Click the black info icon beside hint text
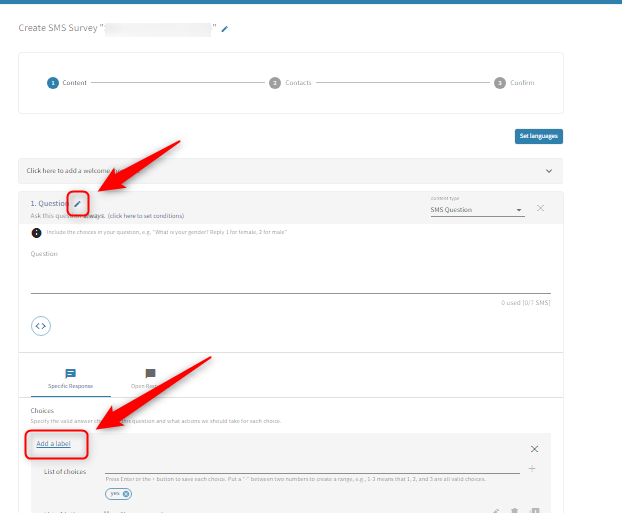The image size is (622, 513). (37, 233)
